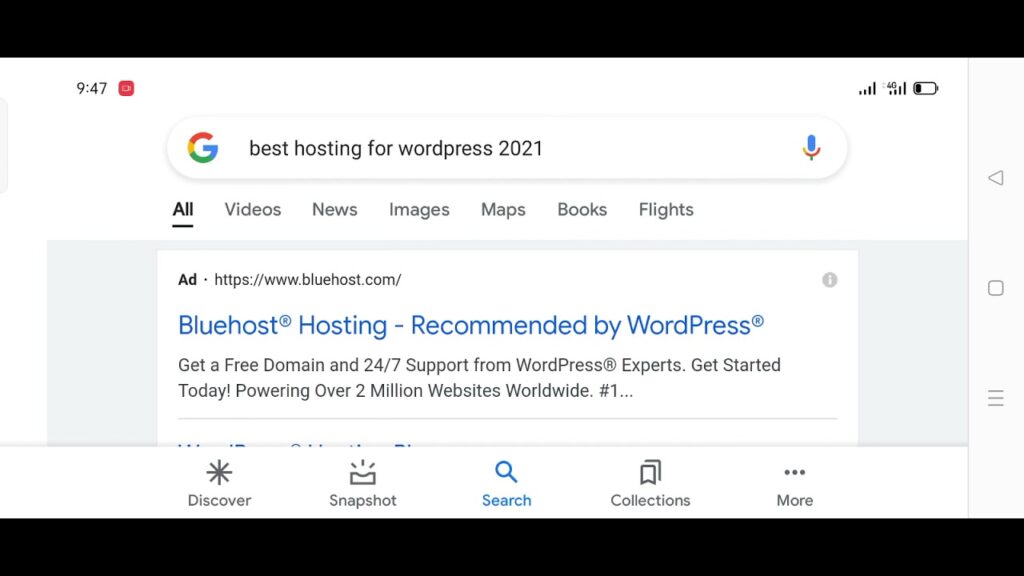
Task: Open the Discover feed in bottom navigation
Action: (219, 484)
